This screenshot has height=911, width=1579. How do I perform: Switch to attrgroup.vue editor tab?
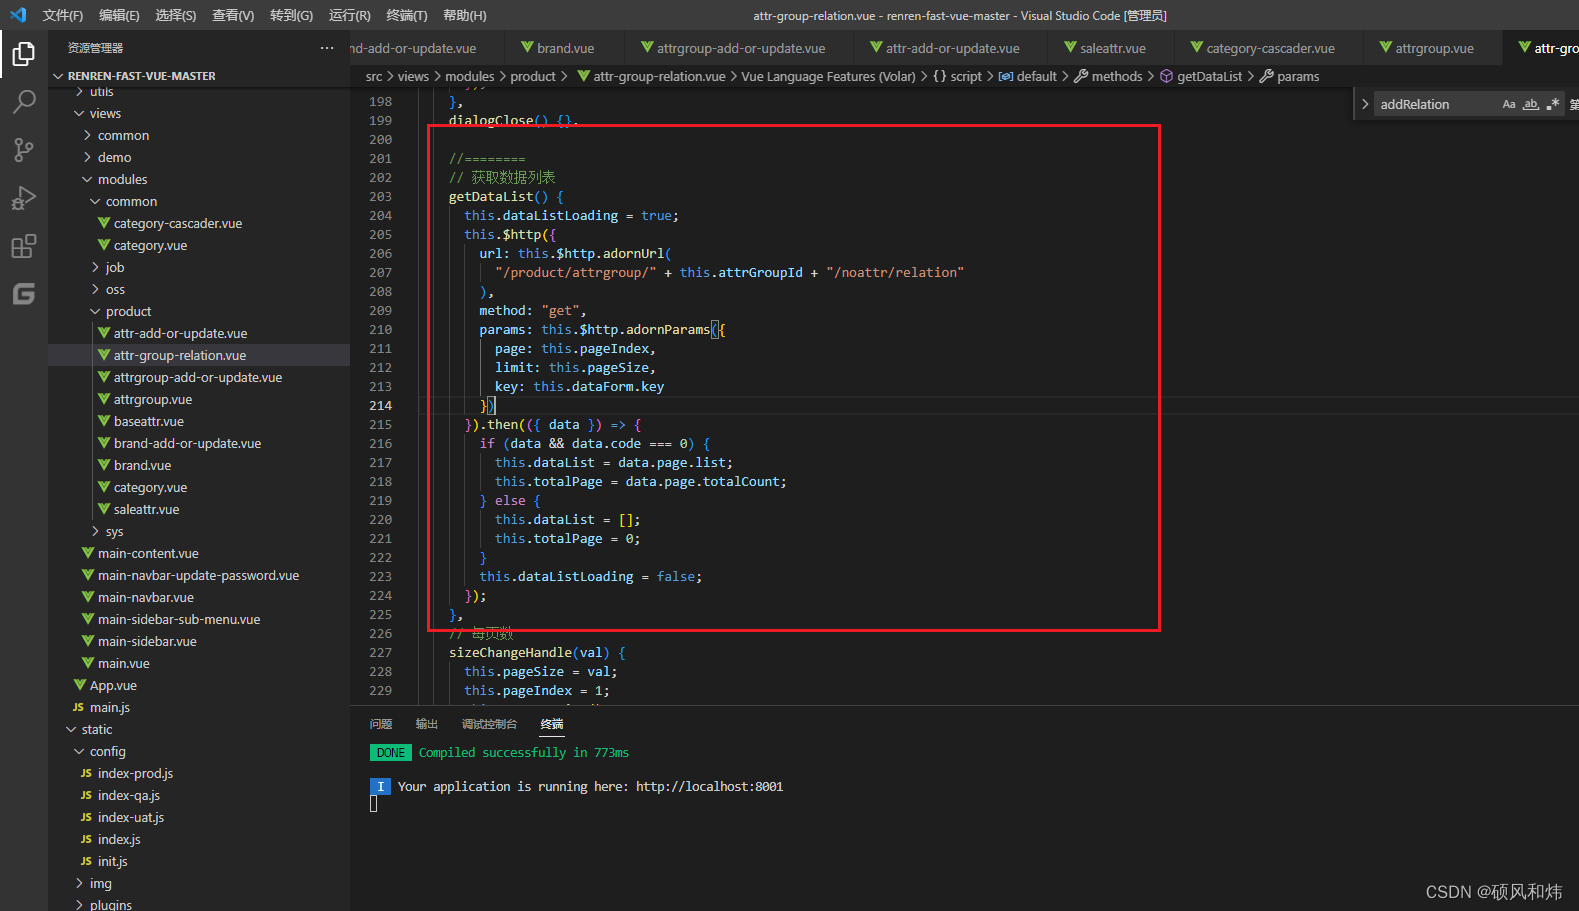[x=1434, y=48]
